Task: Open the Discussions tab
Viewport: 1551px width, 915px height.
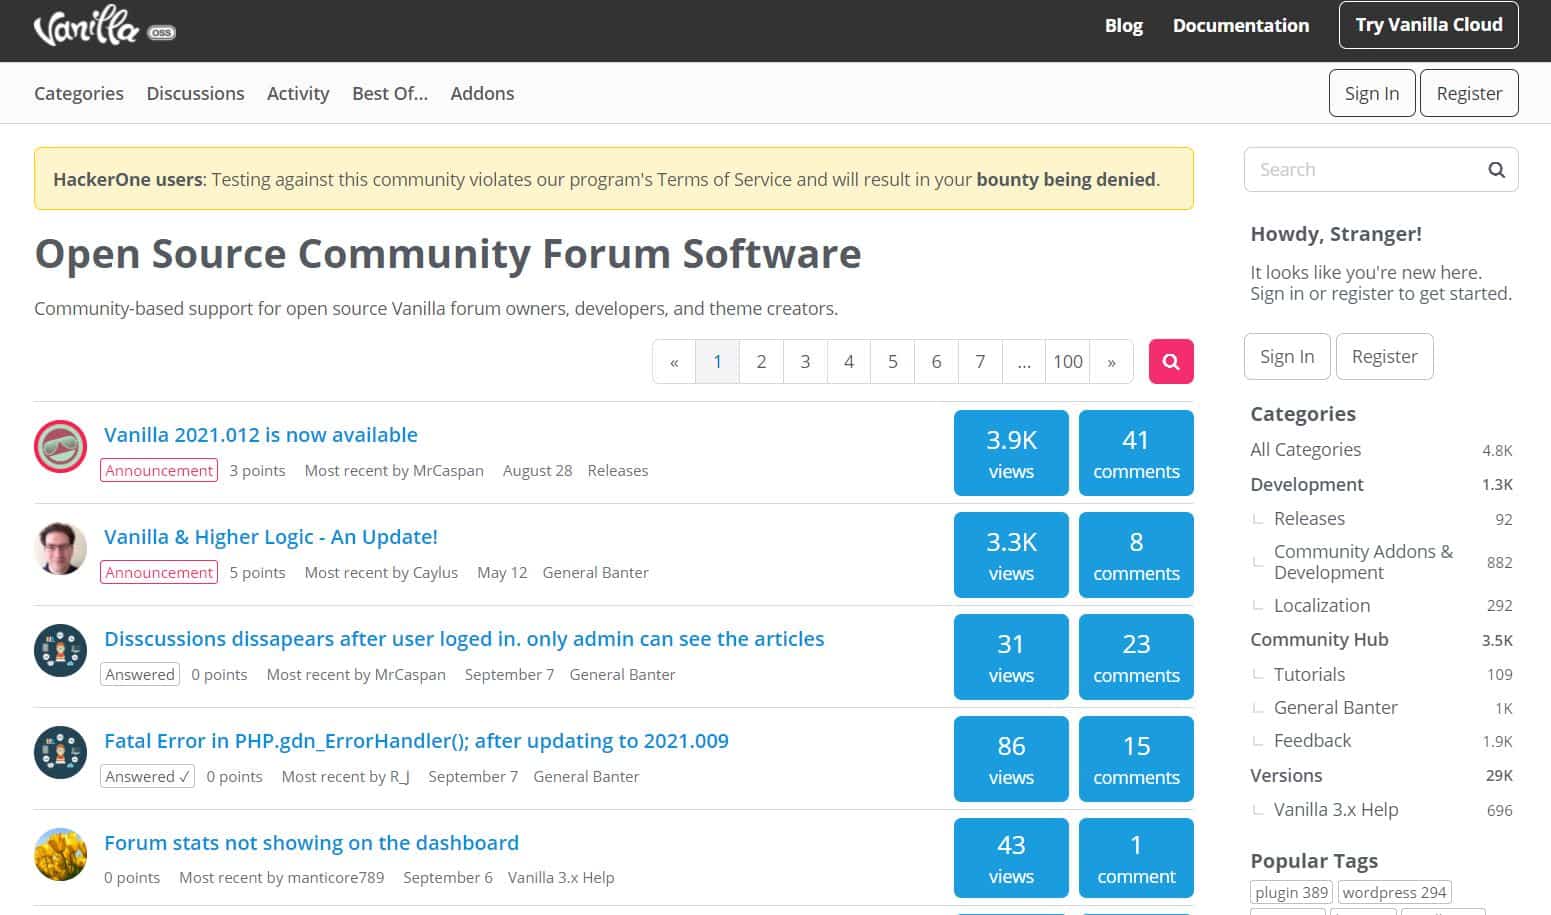Action: tap(195, 93)
